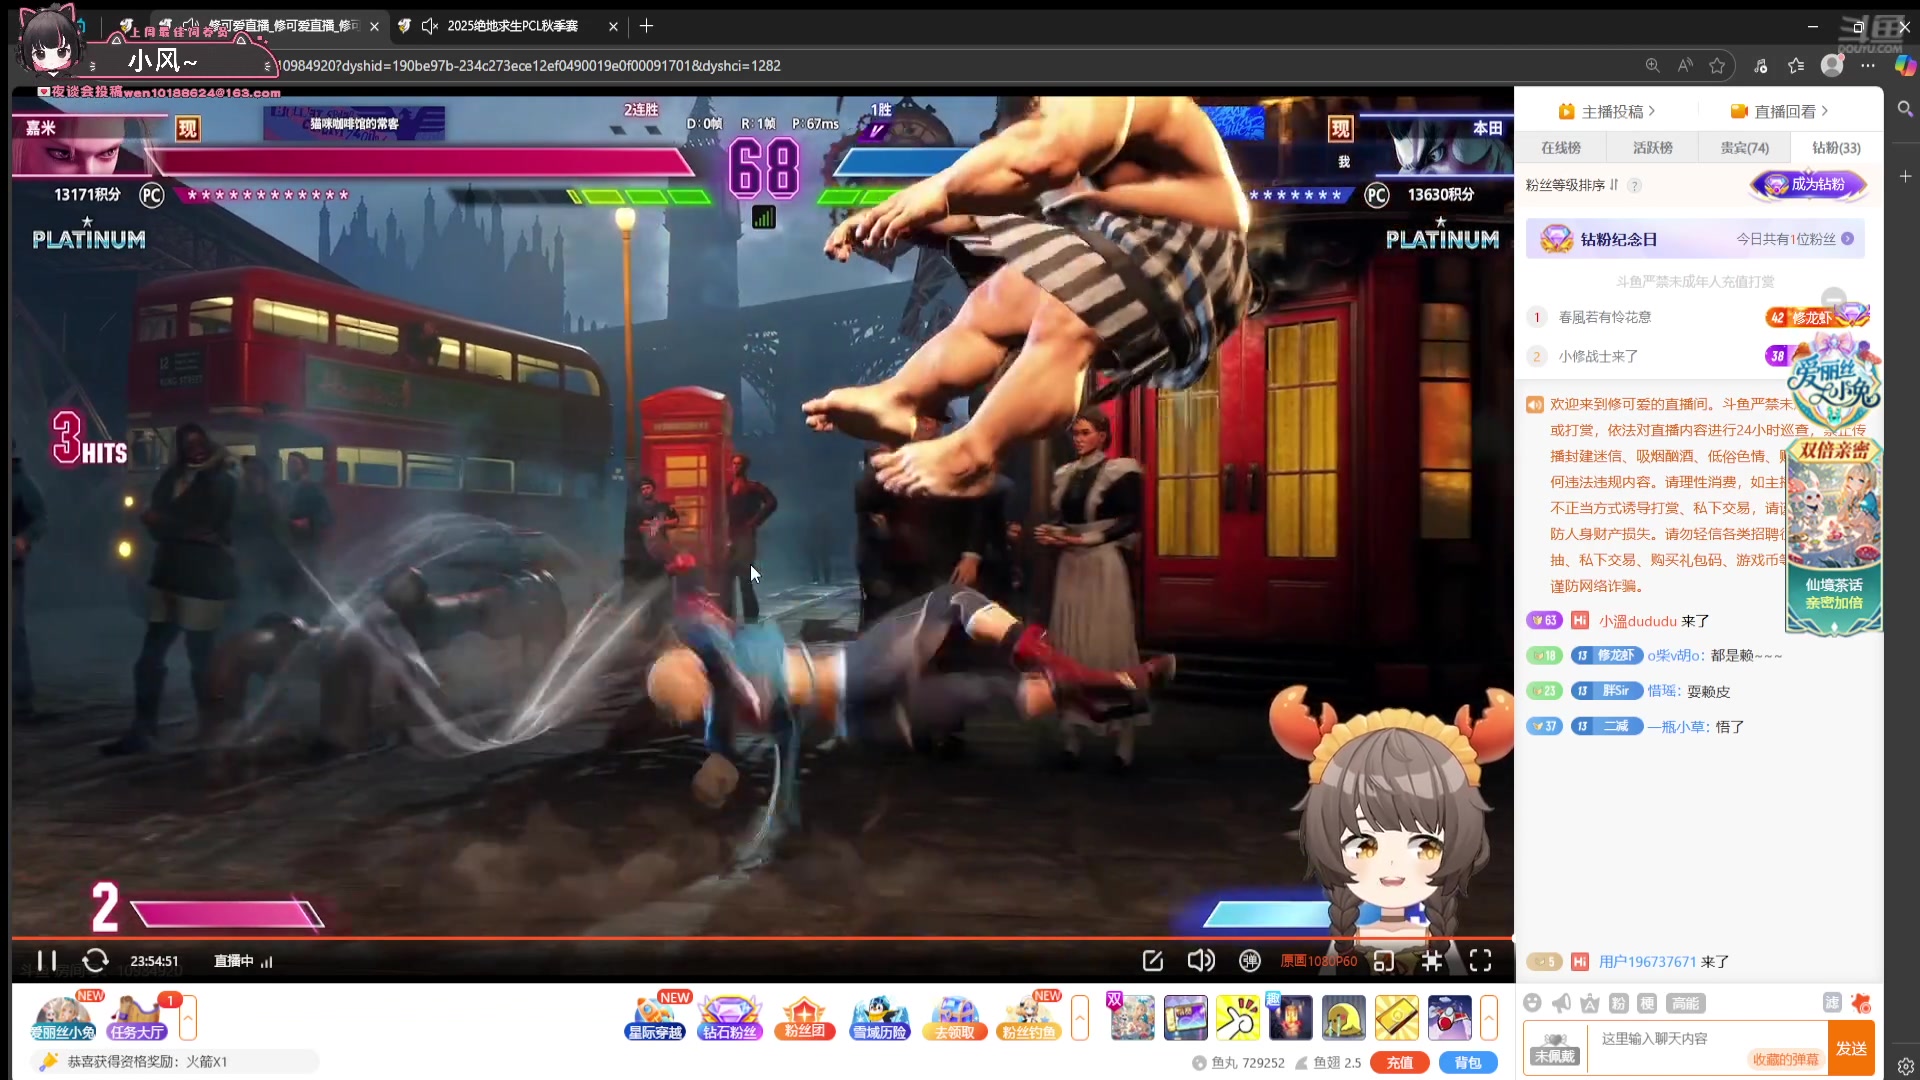Select ranked user 春風若有怜花意

pos(1605,317)
